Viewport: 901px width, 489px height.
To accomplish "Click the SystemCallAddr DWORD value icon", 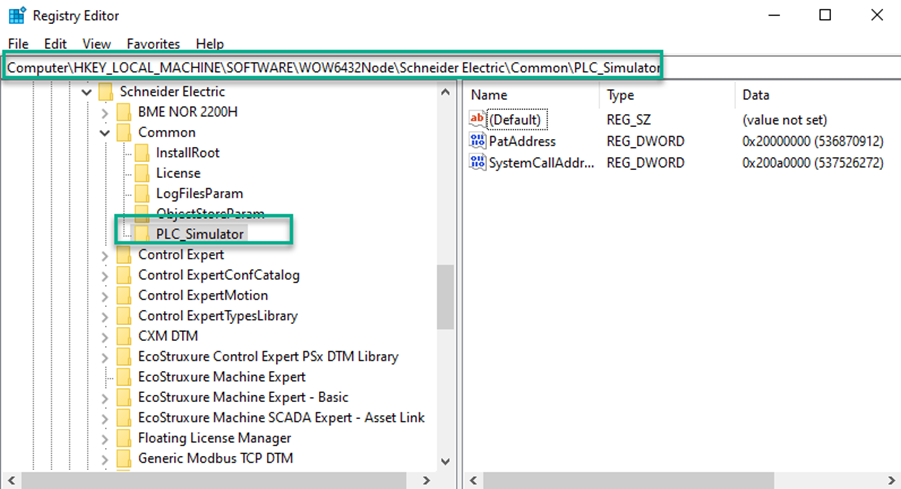I will pos(478,162).
